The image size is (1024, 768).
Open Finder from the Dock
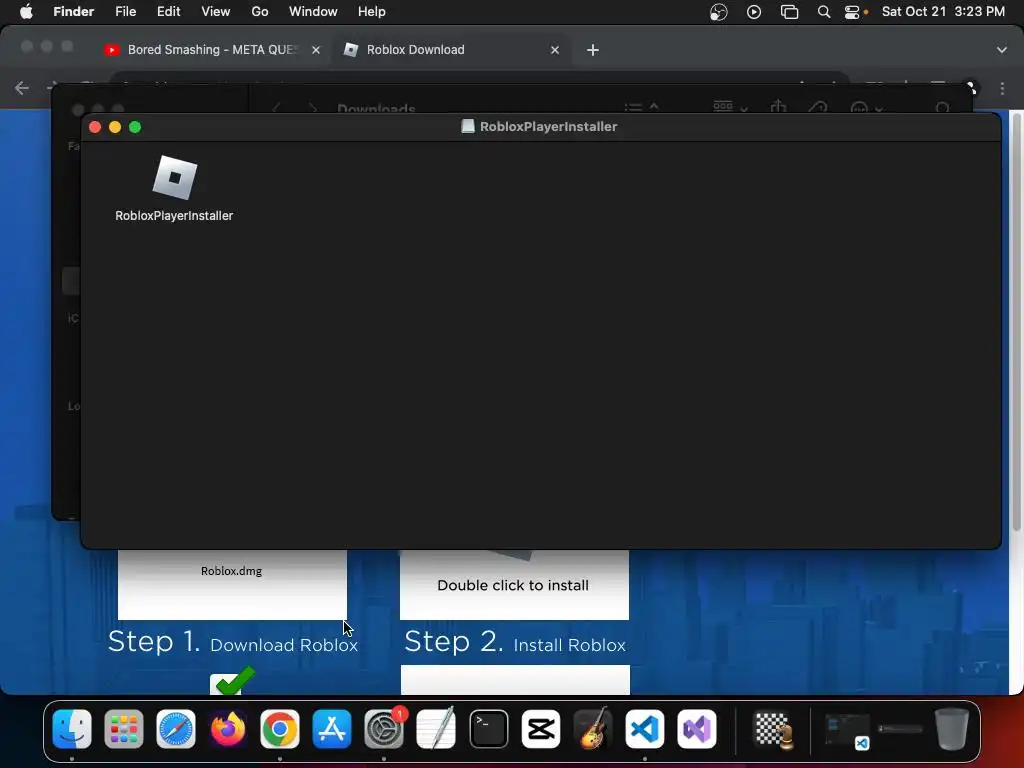point(72,729)
